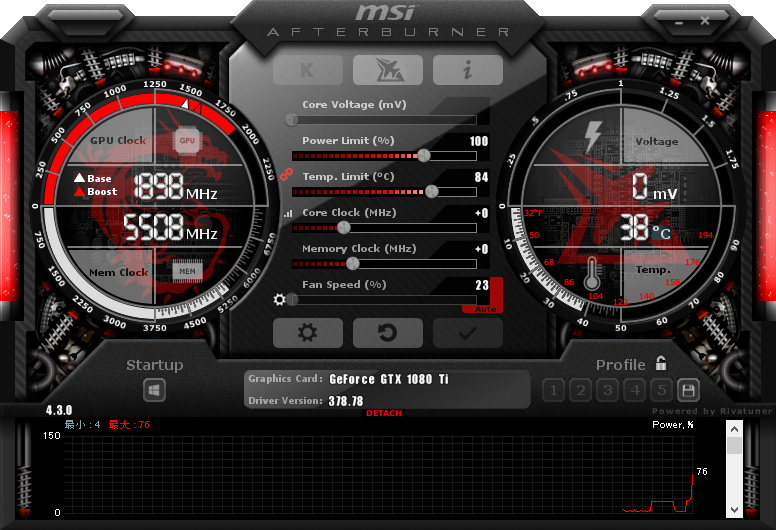Click Powered by Rivatuner text

tap(712, 411)
